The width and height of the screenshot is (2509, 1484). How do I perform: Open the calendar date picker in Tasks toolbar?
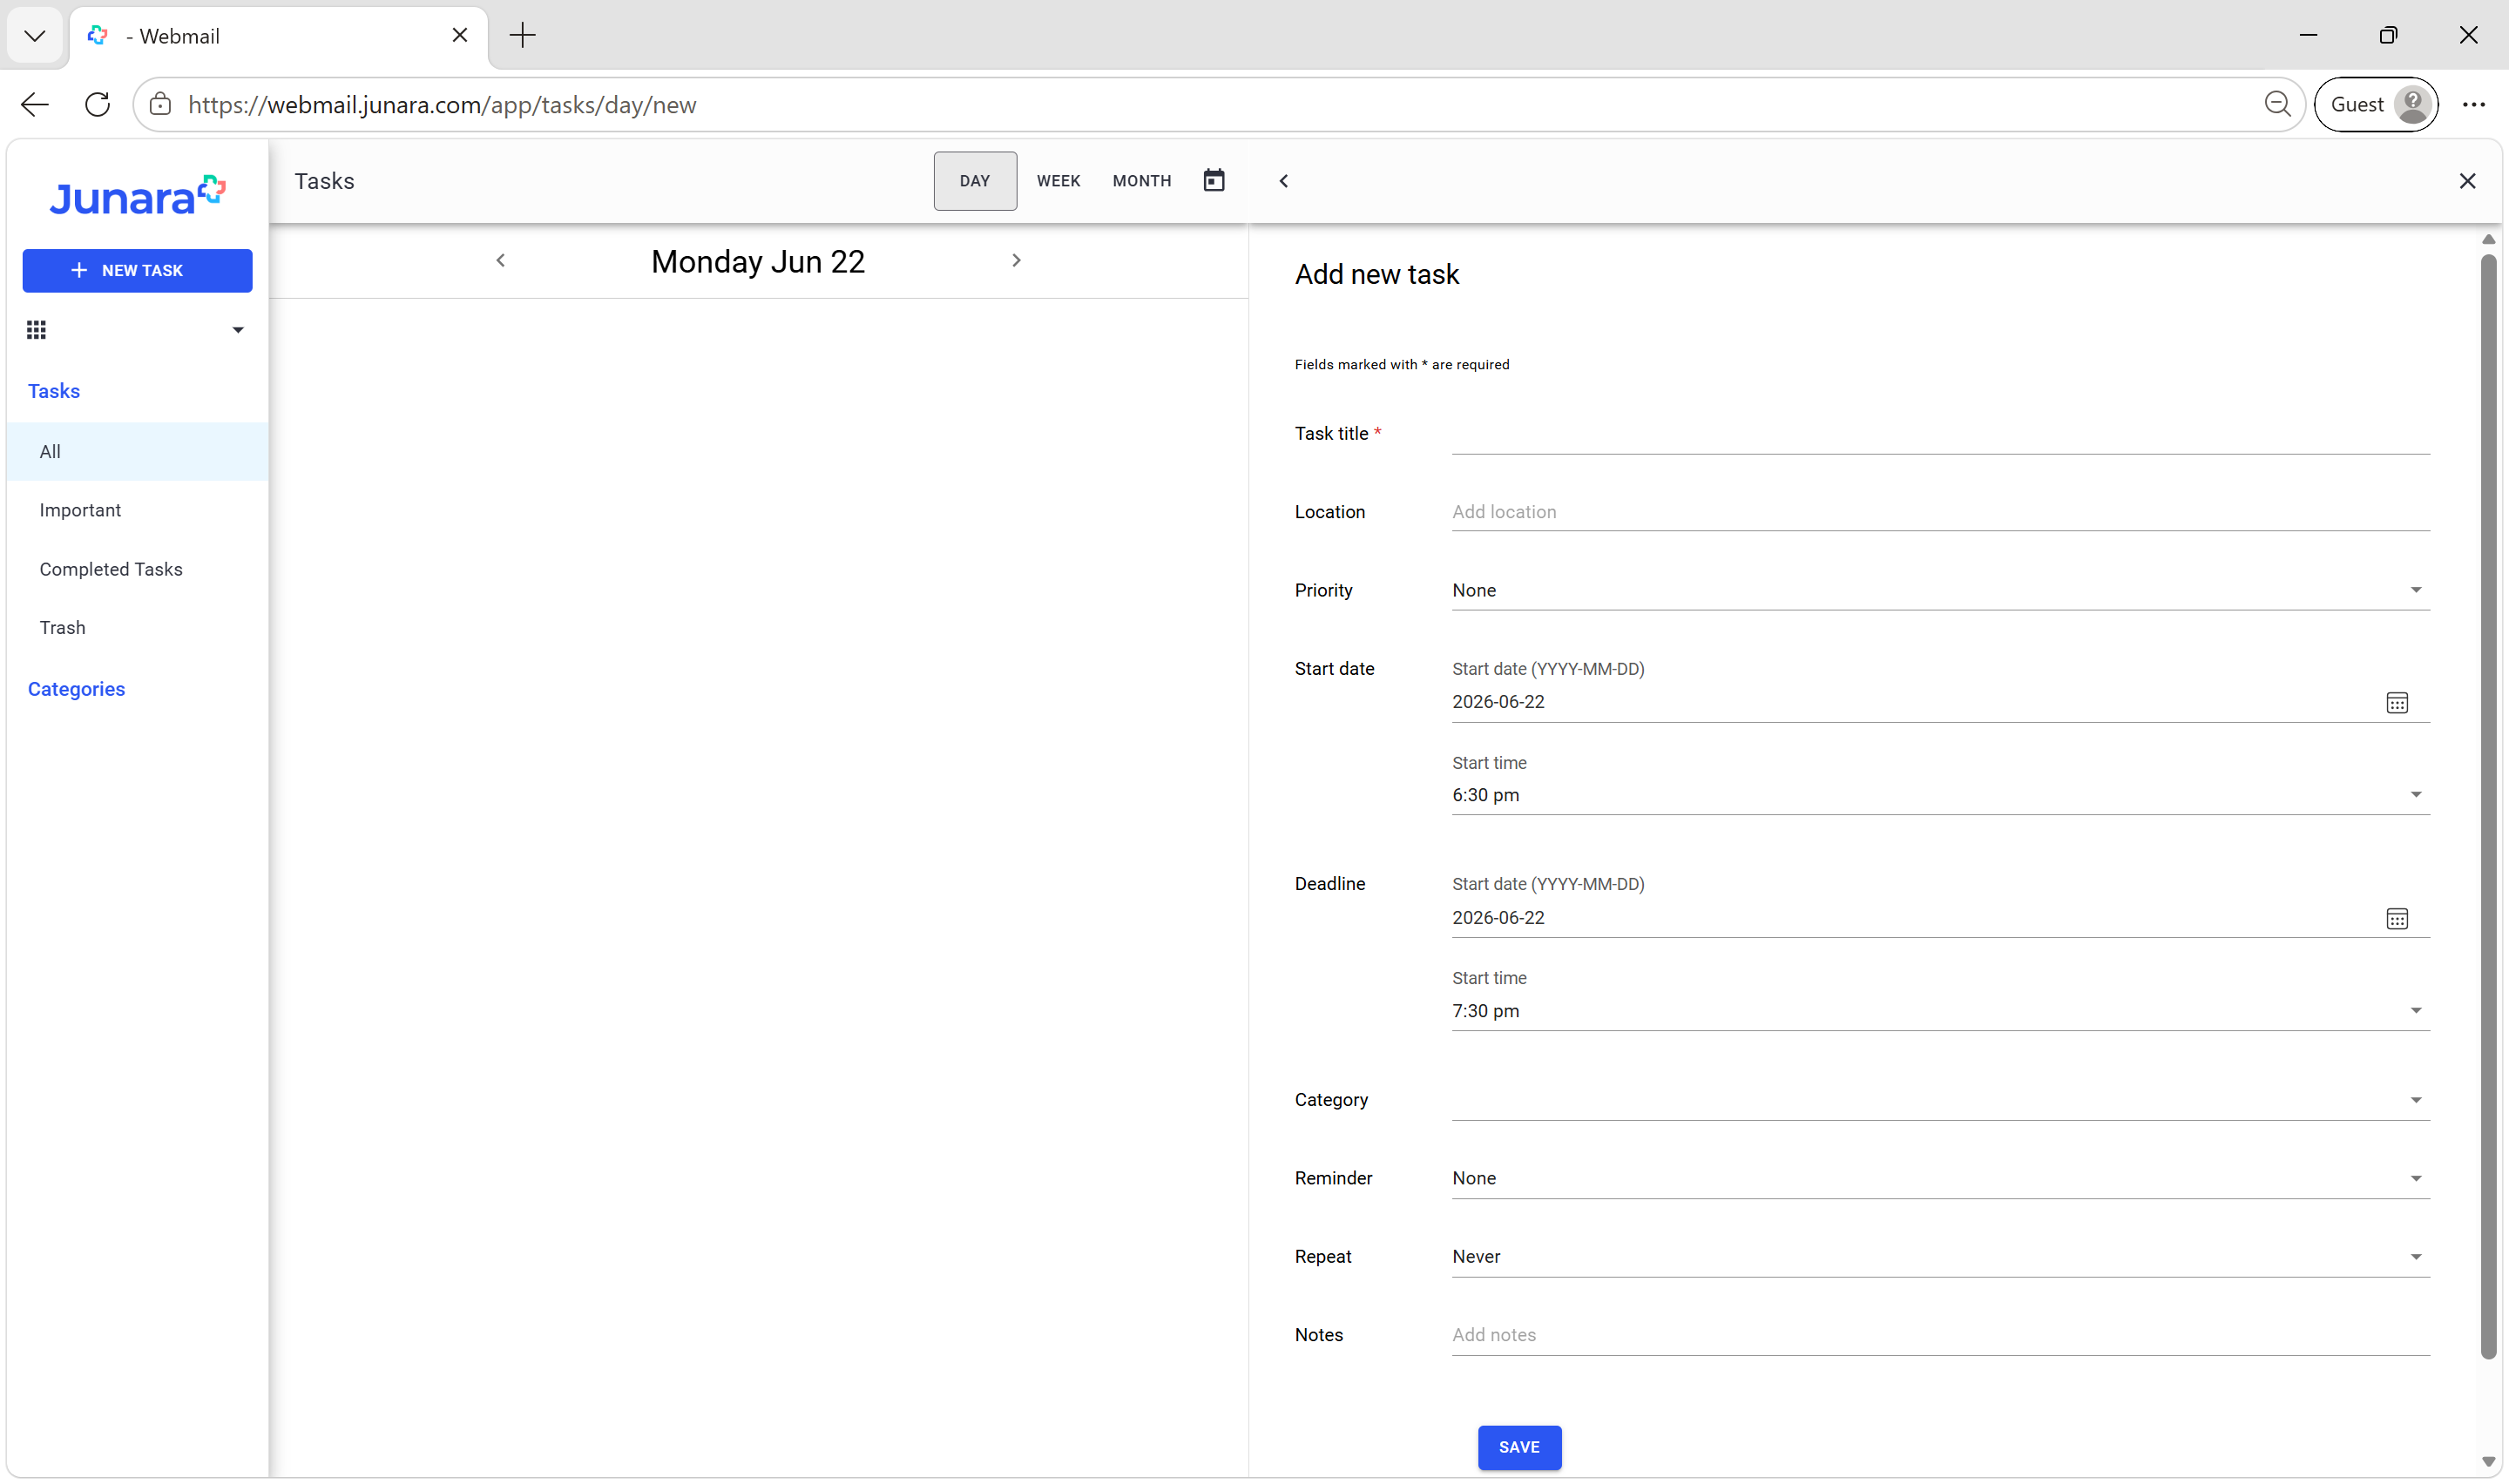[1213, 181]
